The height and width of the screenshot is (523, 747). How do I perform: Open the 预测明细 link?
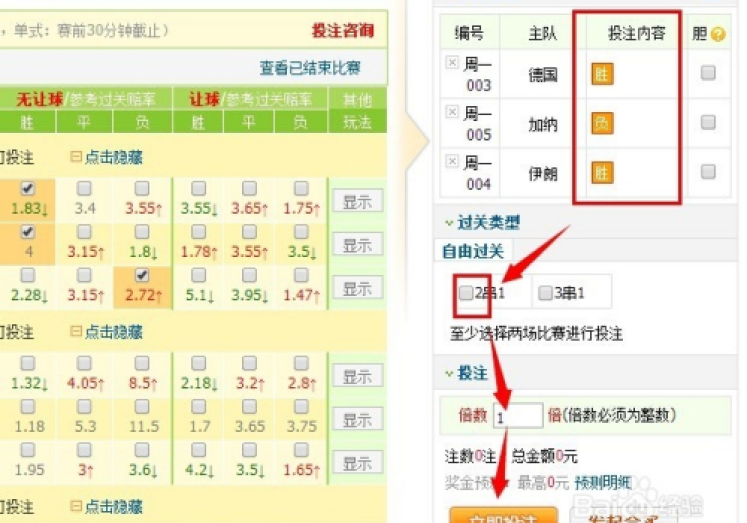[604, 483]
